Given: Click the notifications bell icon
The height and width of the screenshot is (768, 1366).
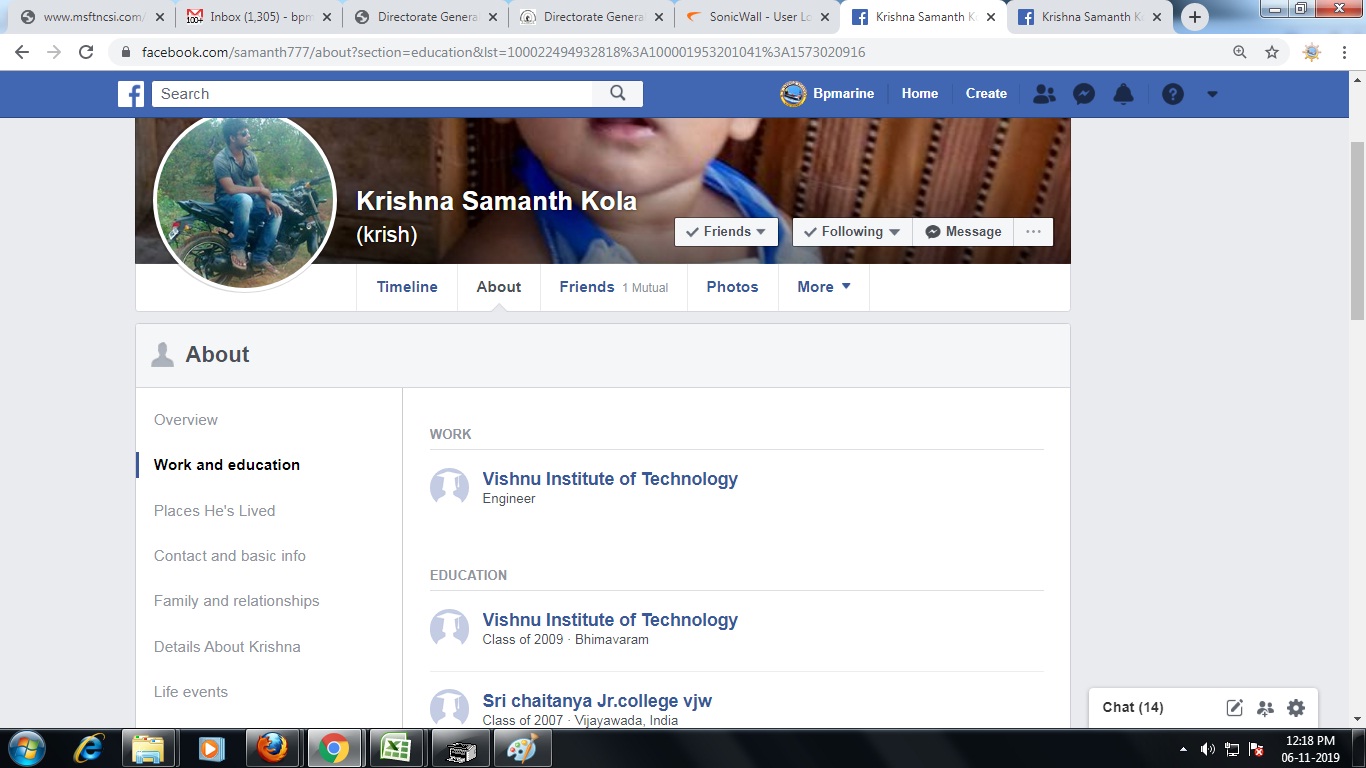Looking at the screenshot, I should pyautogui.click(x=1124, y=94).
